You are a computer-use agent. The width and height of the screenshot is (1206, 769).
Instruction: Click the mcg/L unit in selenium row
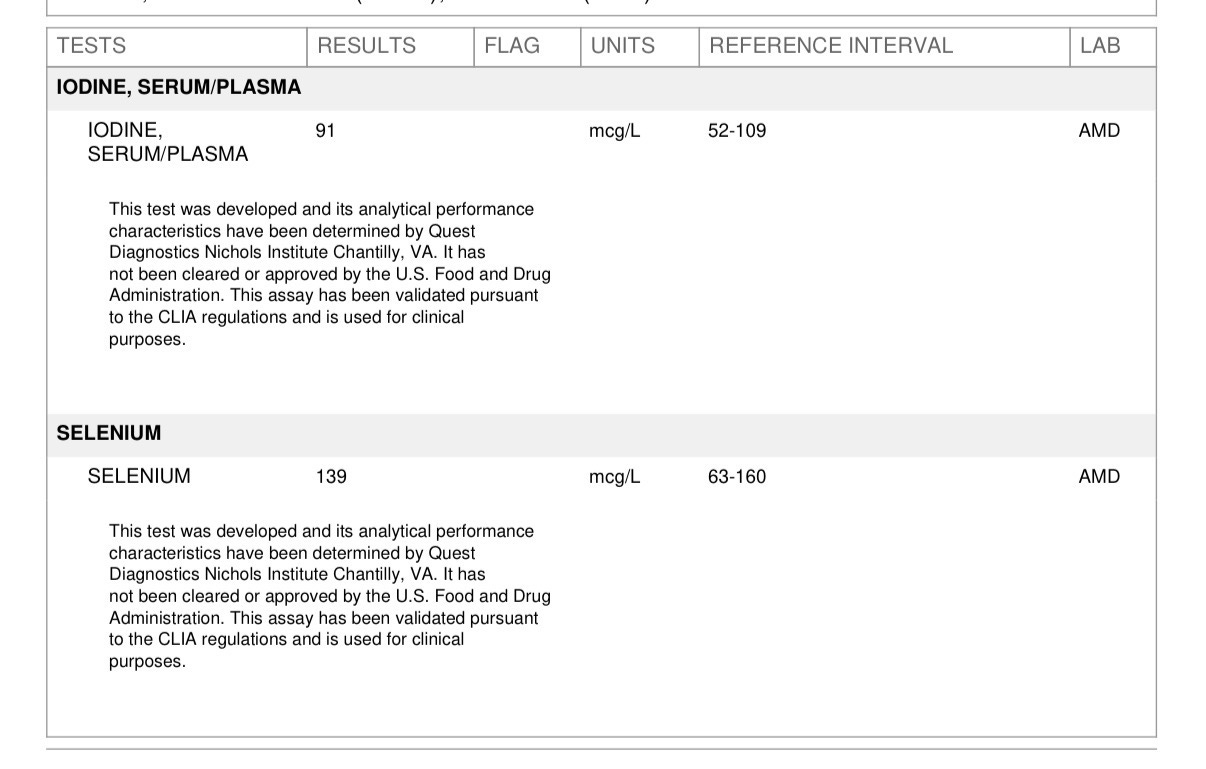point(614,478)
